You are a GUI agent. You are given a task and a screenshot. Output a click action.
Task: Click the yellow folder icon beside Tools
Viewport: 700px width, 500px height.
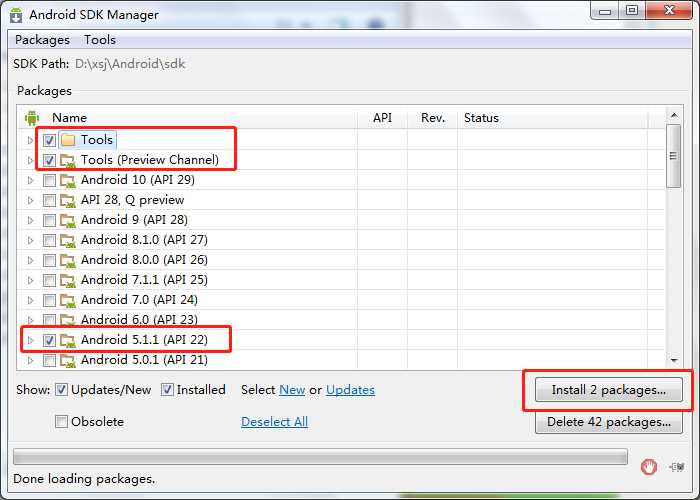point(67,140)
